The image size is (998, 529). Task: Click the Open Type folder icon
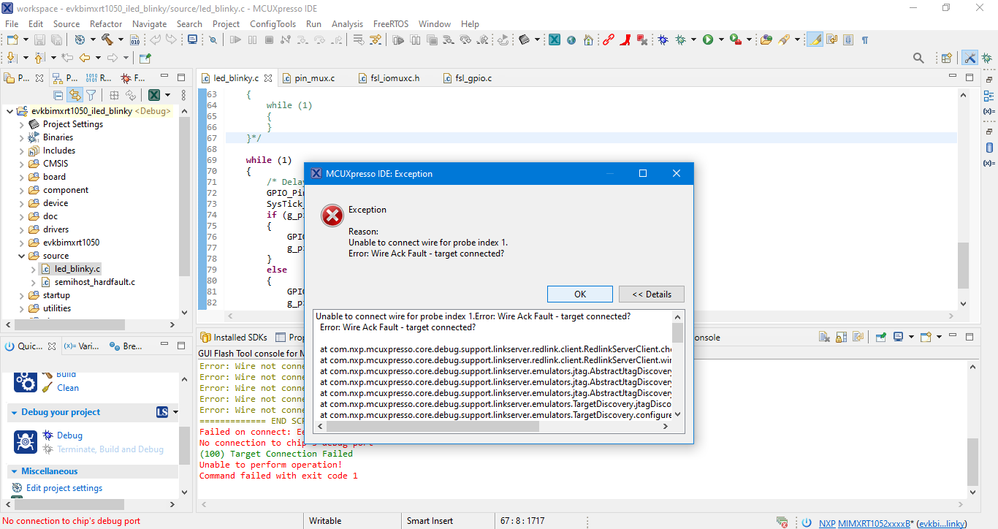click(766, 39)
